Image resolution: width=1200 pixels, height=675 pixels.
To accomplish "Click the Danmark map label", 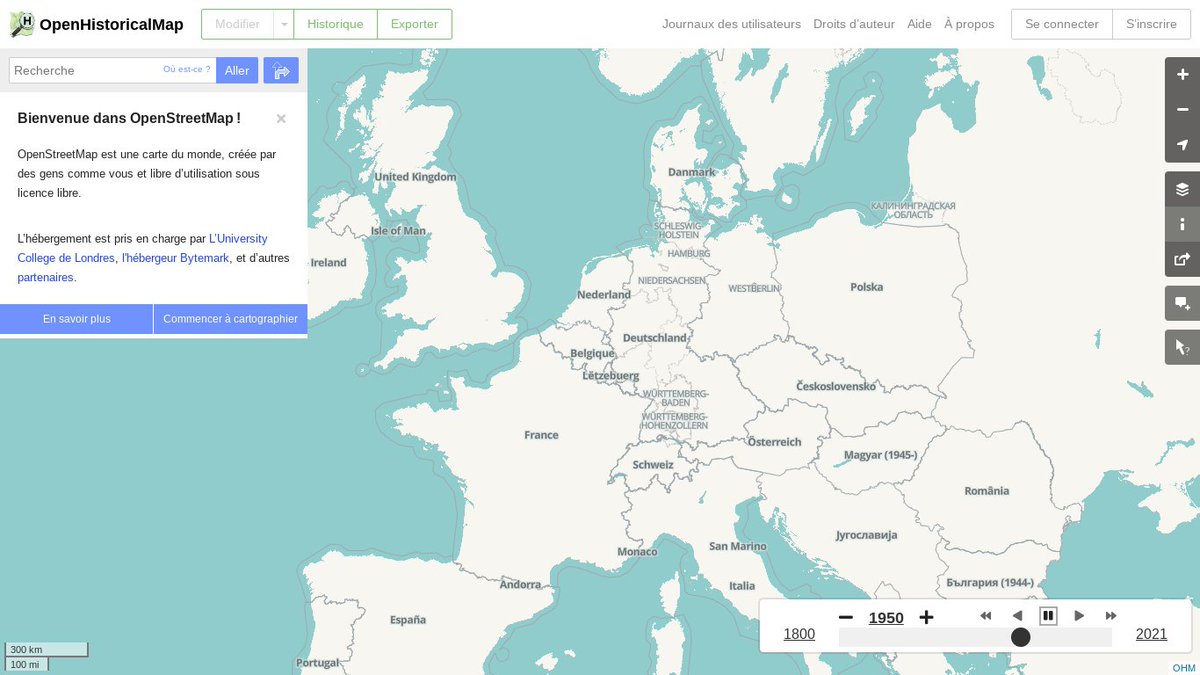I will coord(692,172).
